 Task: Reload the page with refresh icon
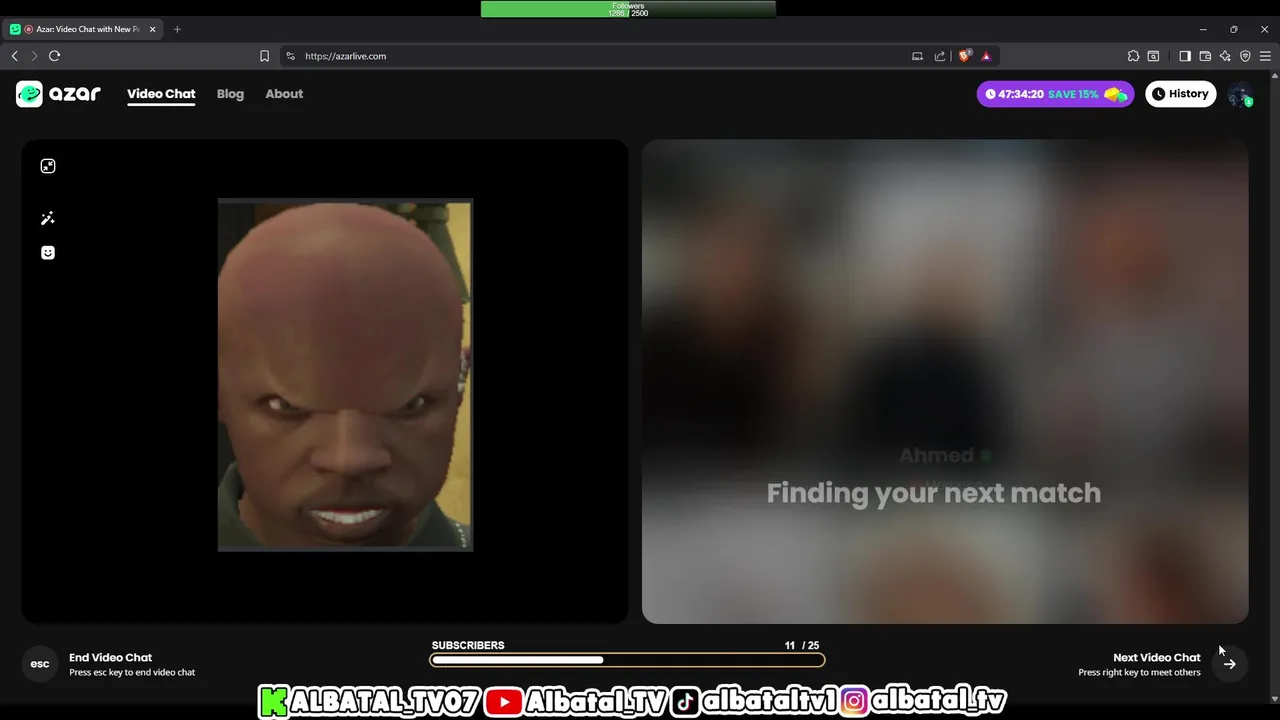55,56
